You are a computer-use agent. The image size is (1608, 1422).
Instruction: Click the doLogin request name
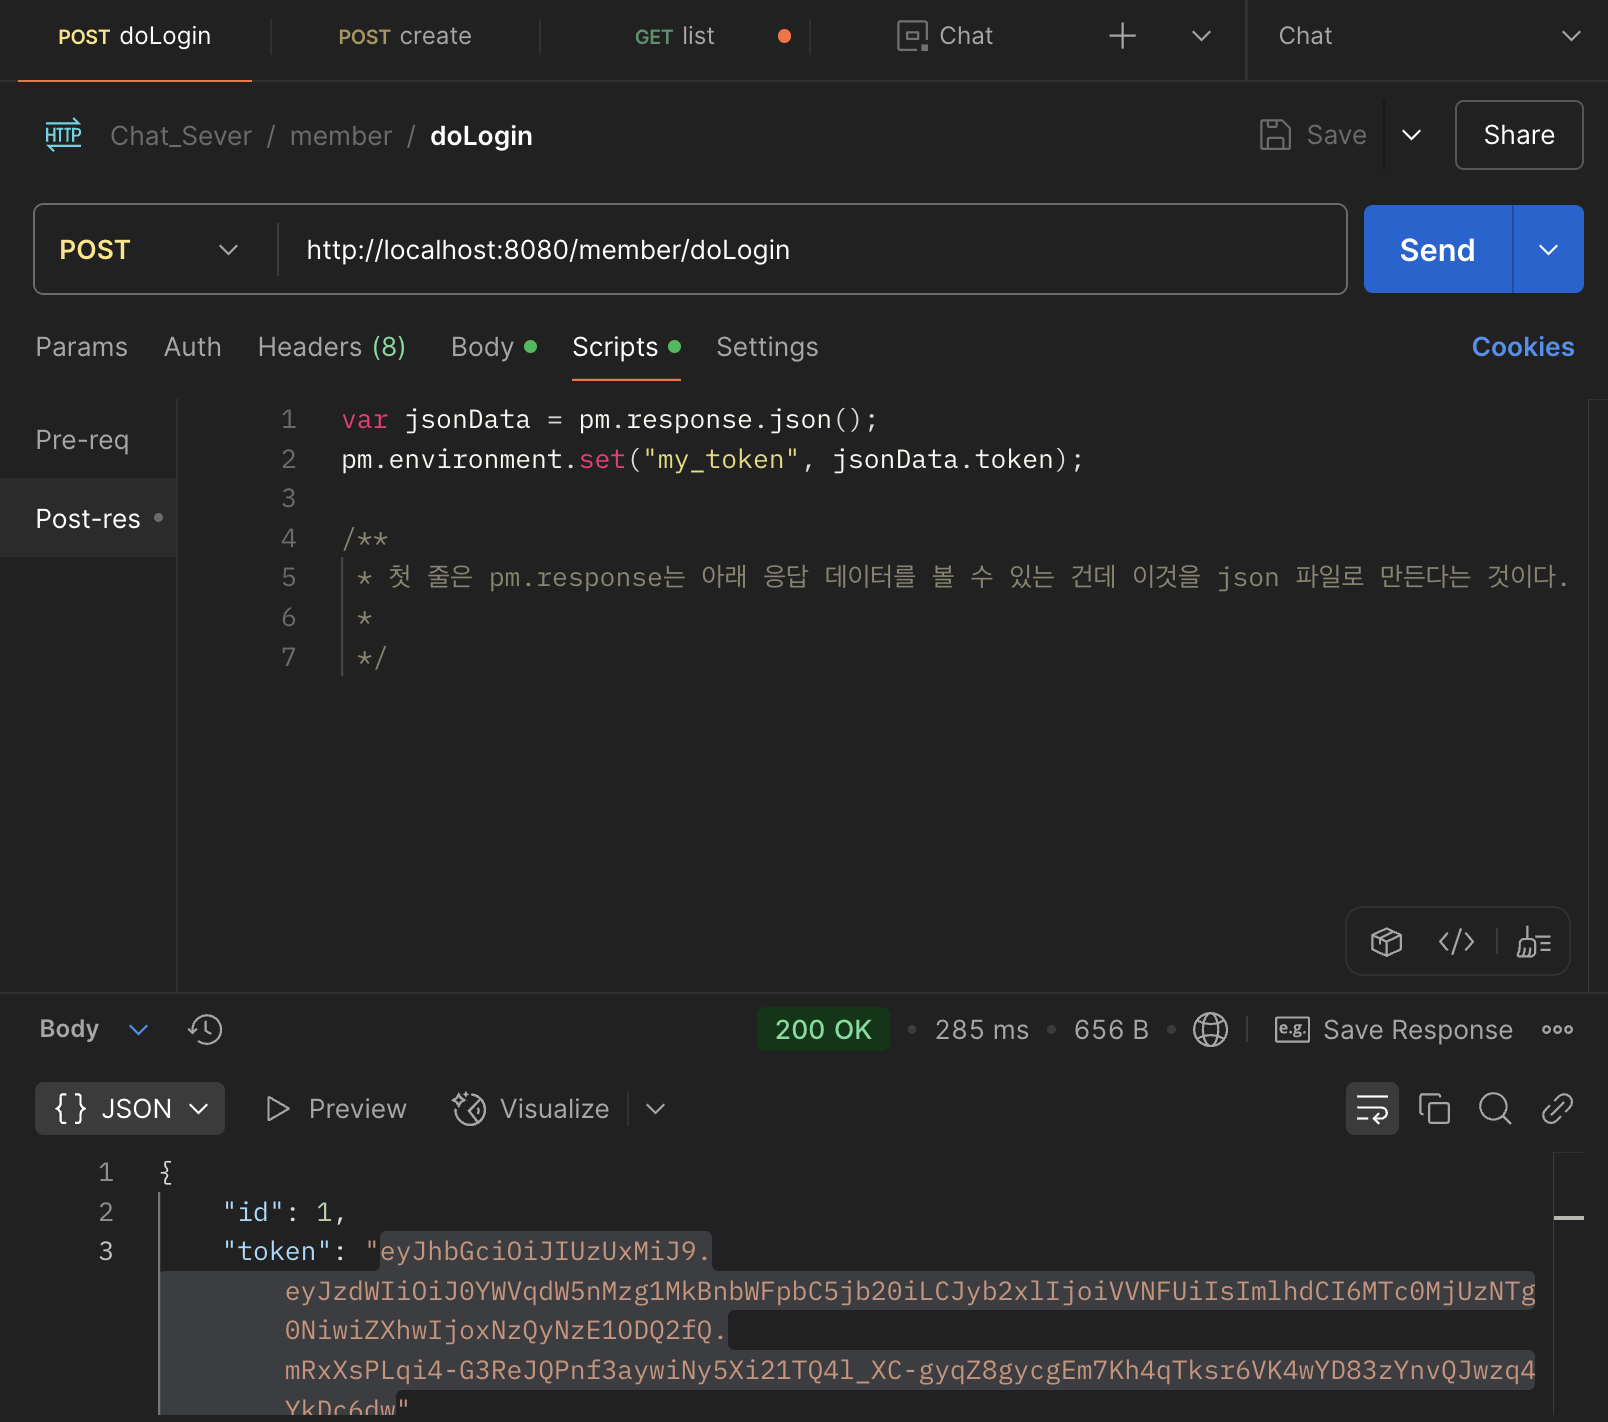[x=481, y=136]
